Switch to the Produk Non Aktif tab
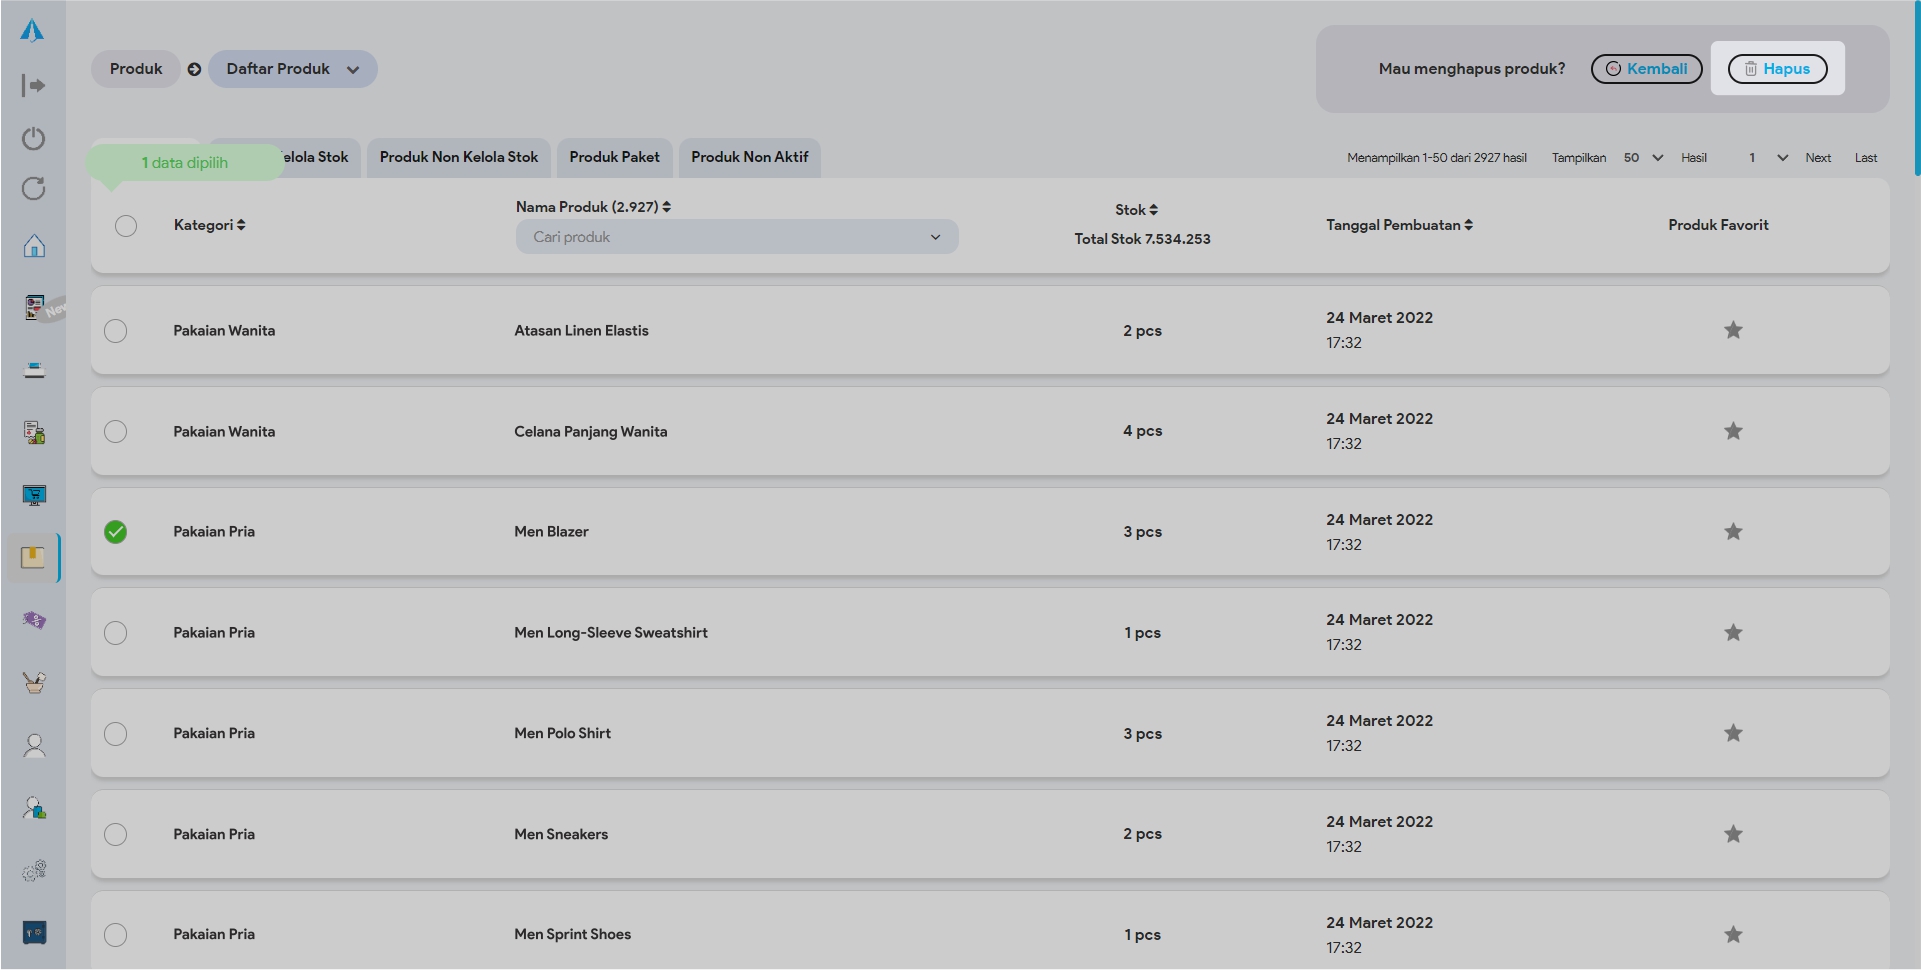The width and height of the screenshot is (1921, 970). (x=749, y=157)
